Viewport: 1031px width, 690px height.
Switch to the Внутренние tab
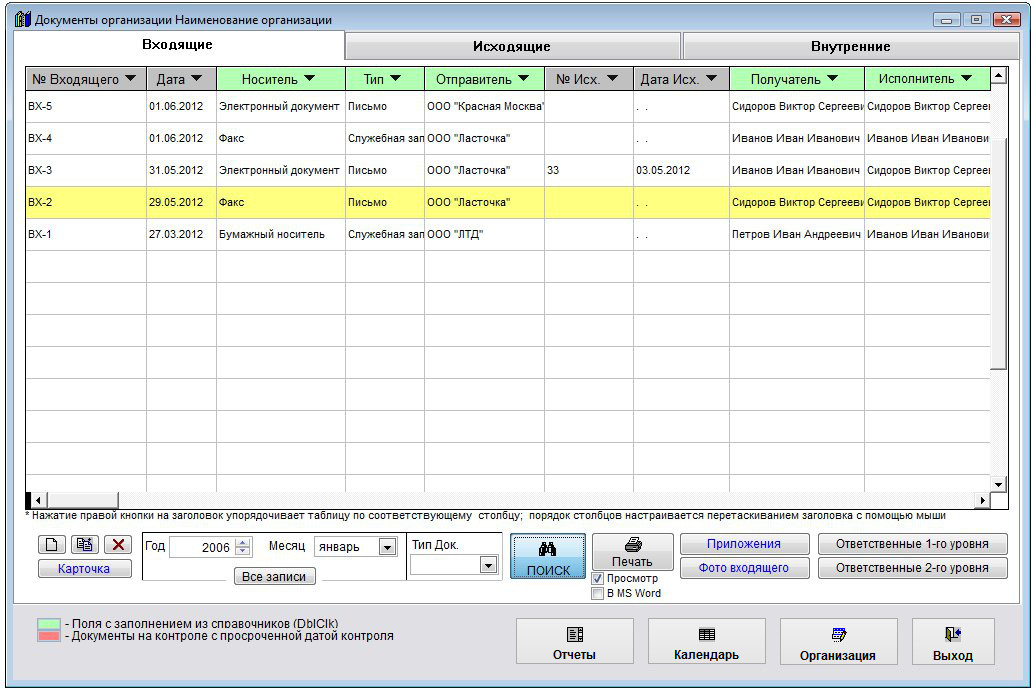pyautogui.click(x=850, y=46)
